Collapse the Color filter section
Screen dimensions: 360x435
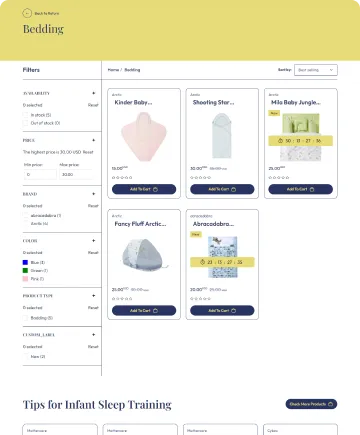pyautogui.click(x=94, y=240)
